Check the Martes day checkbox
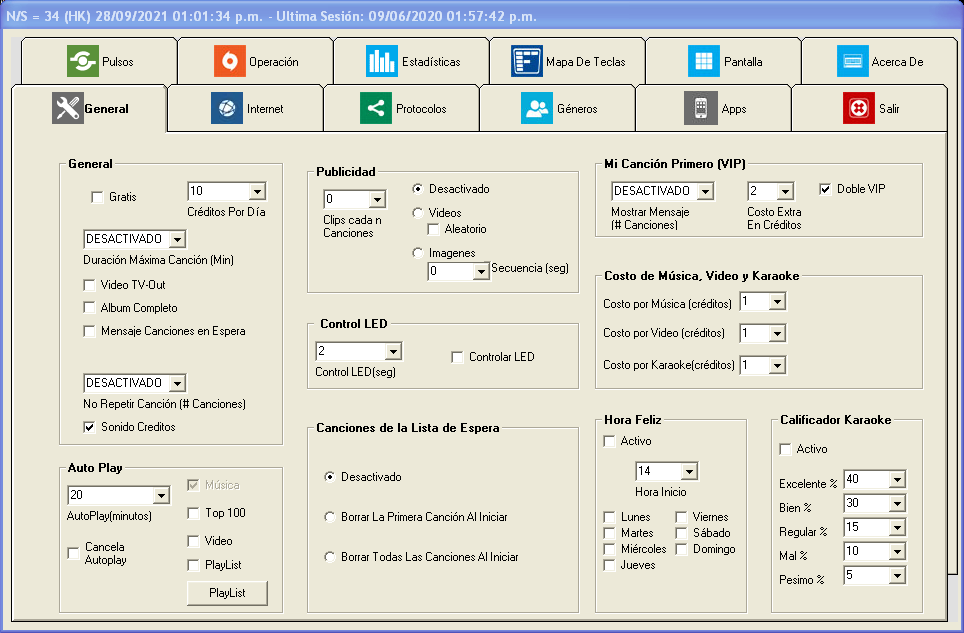The image size is (964, 633). 609,533
